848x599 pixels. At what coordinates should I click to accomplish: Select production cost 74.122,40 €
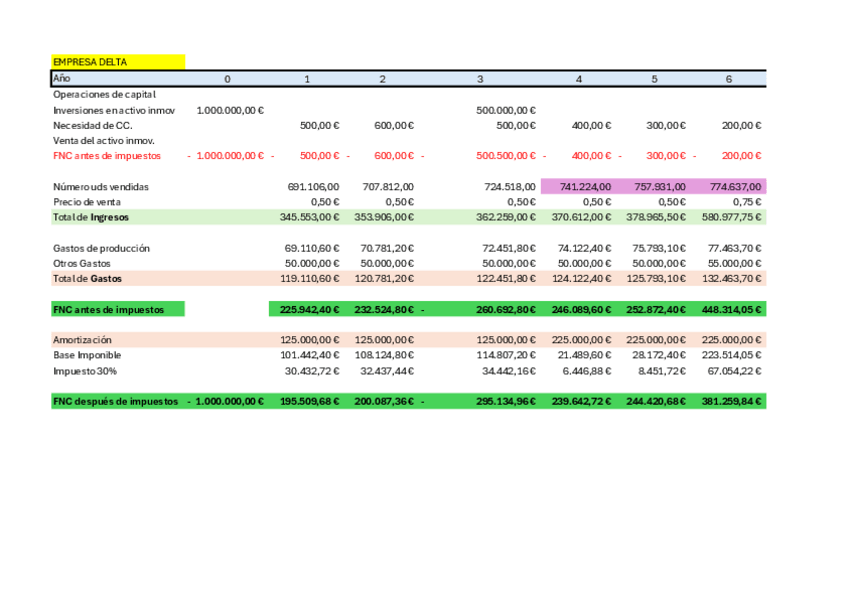coord(585,249)
